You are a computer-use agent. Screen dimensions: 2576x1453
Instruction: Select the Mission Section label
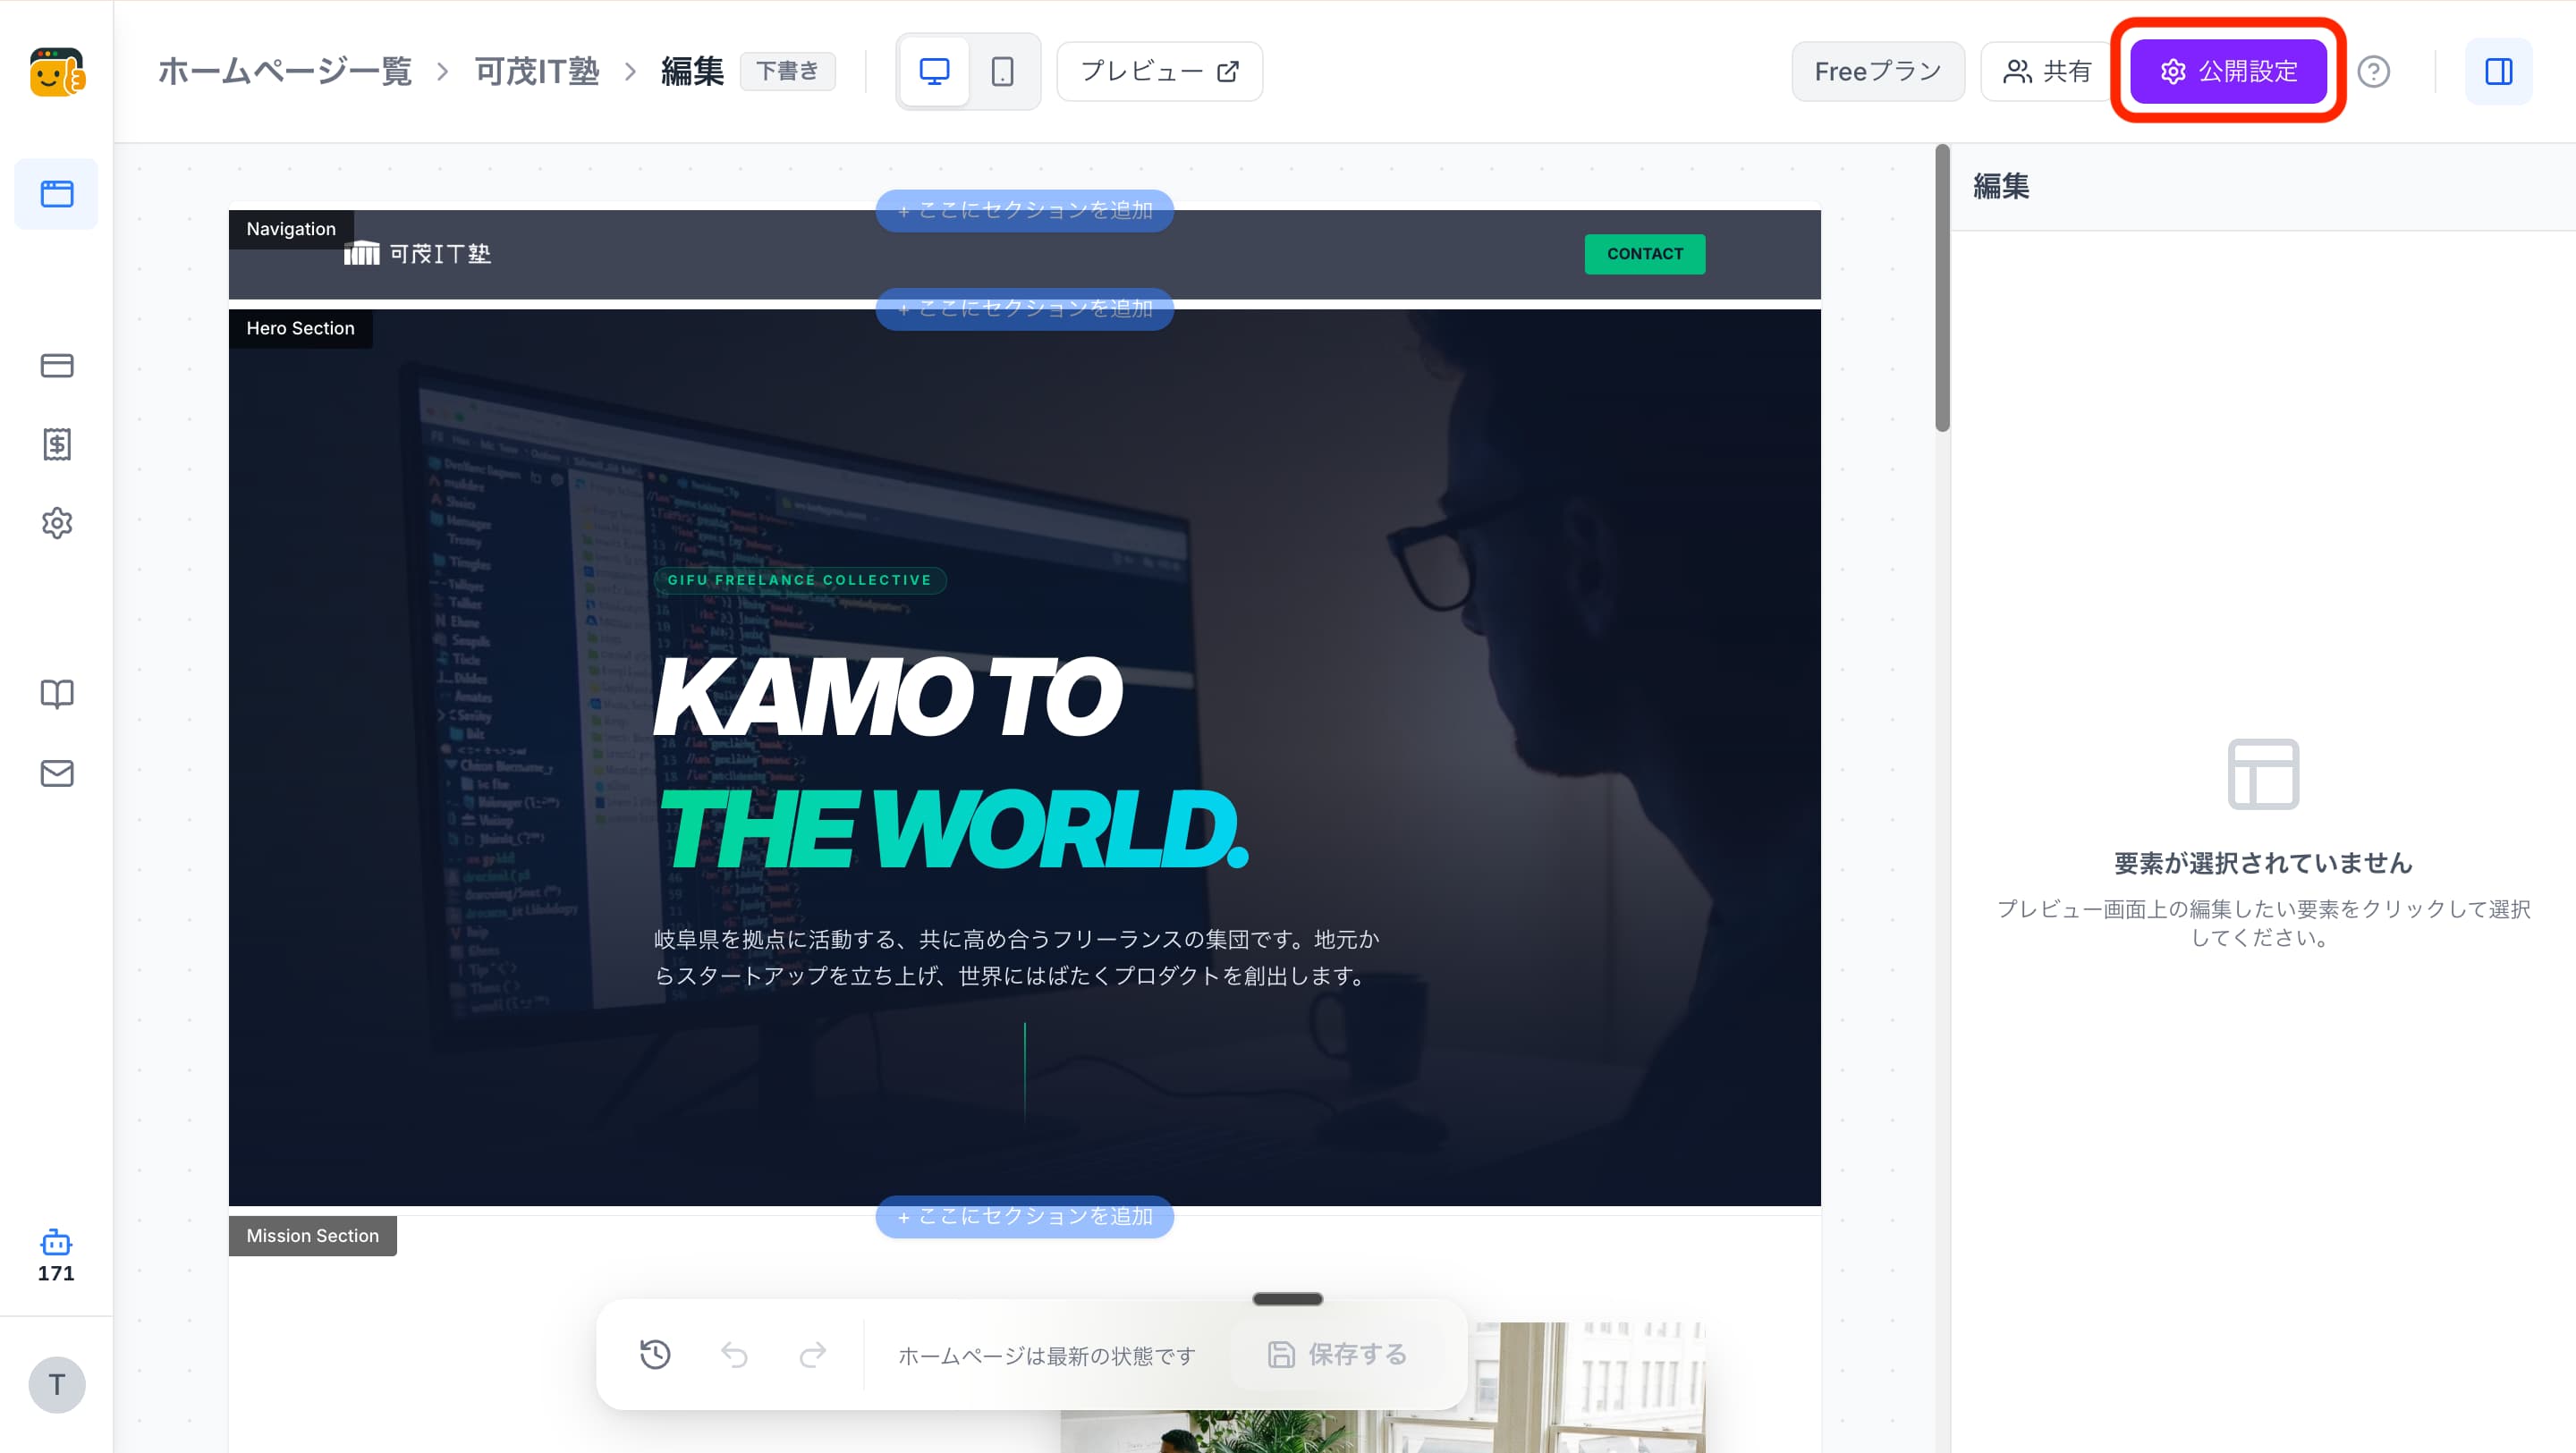tap(312, 1236)
